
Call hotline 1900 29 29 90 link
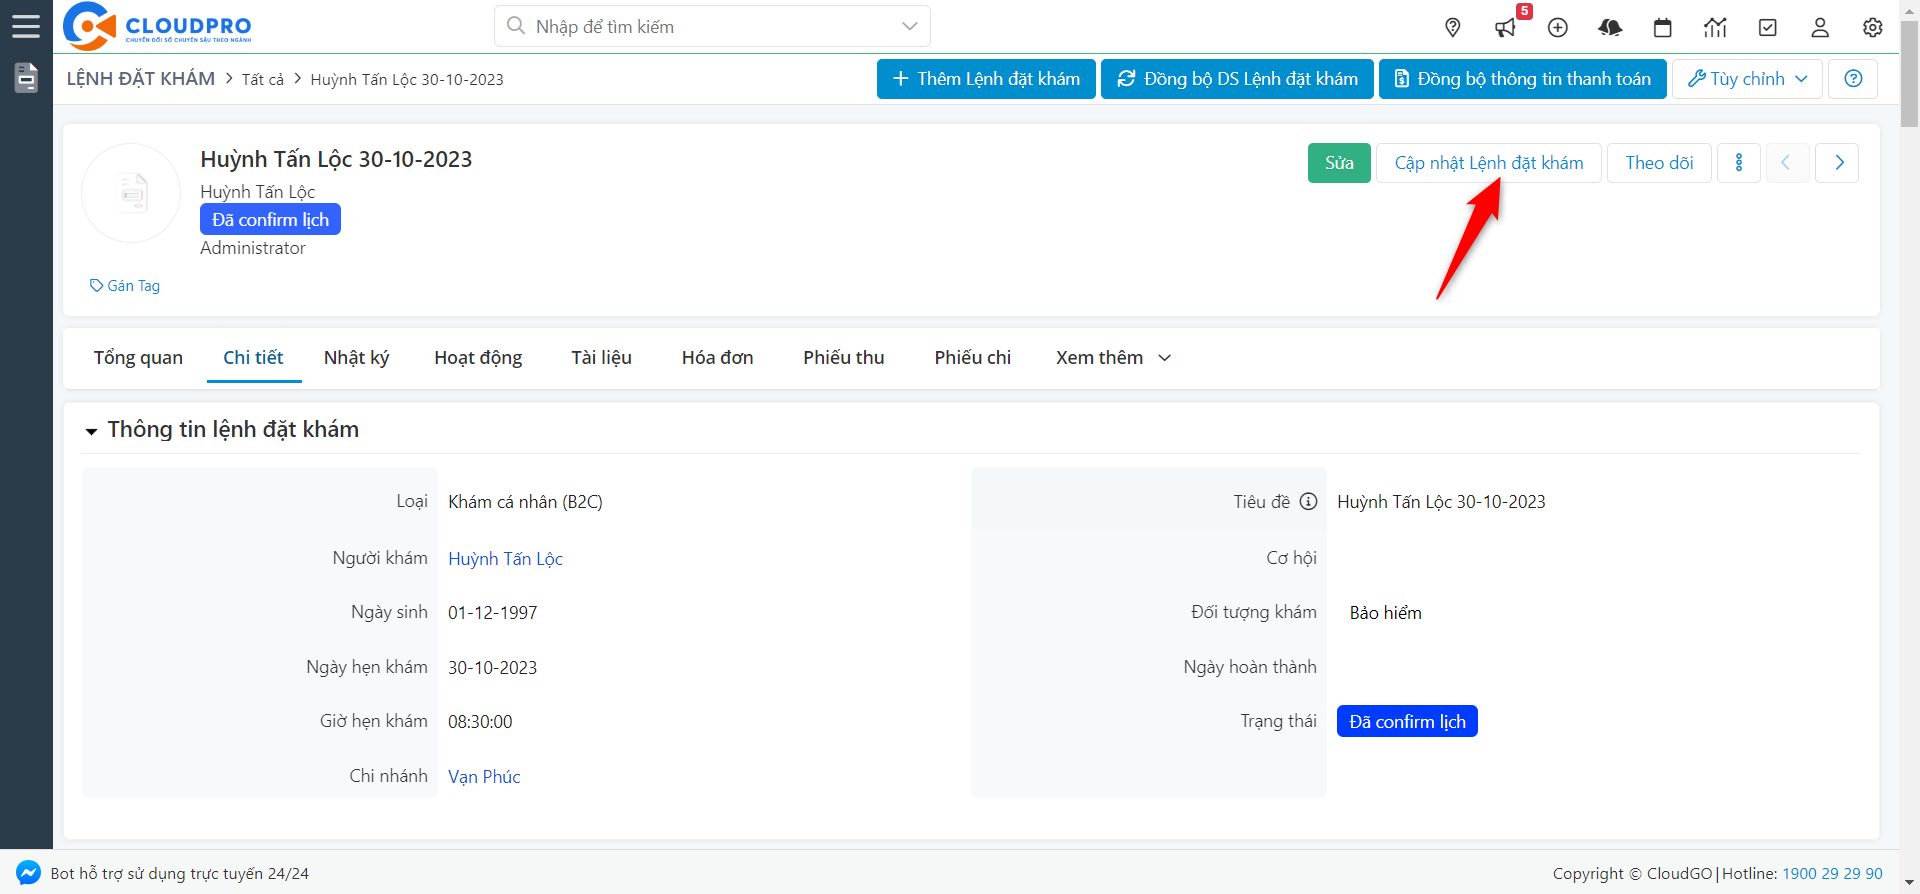coord(1832,873)
